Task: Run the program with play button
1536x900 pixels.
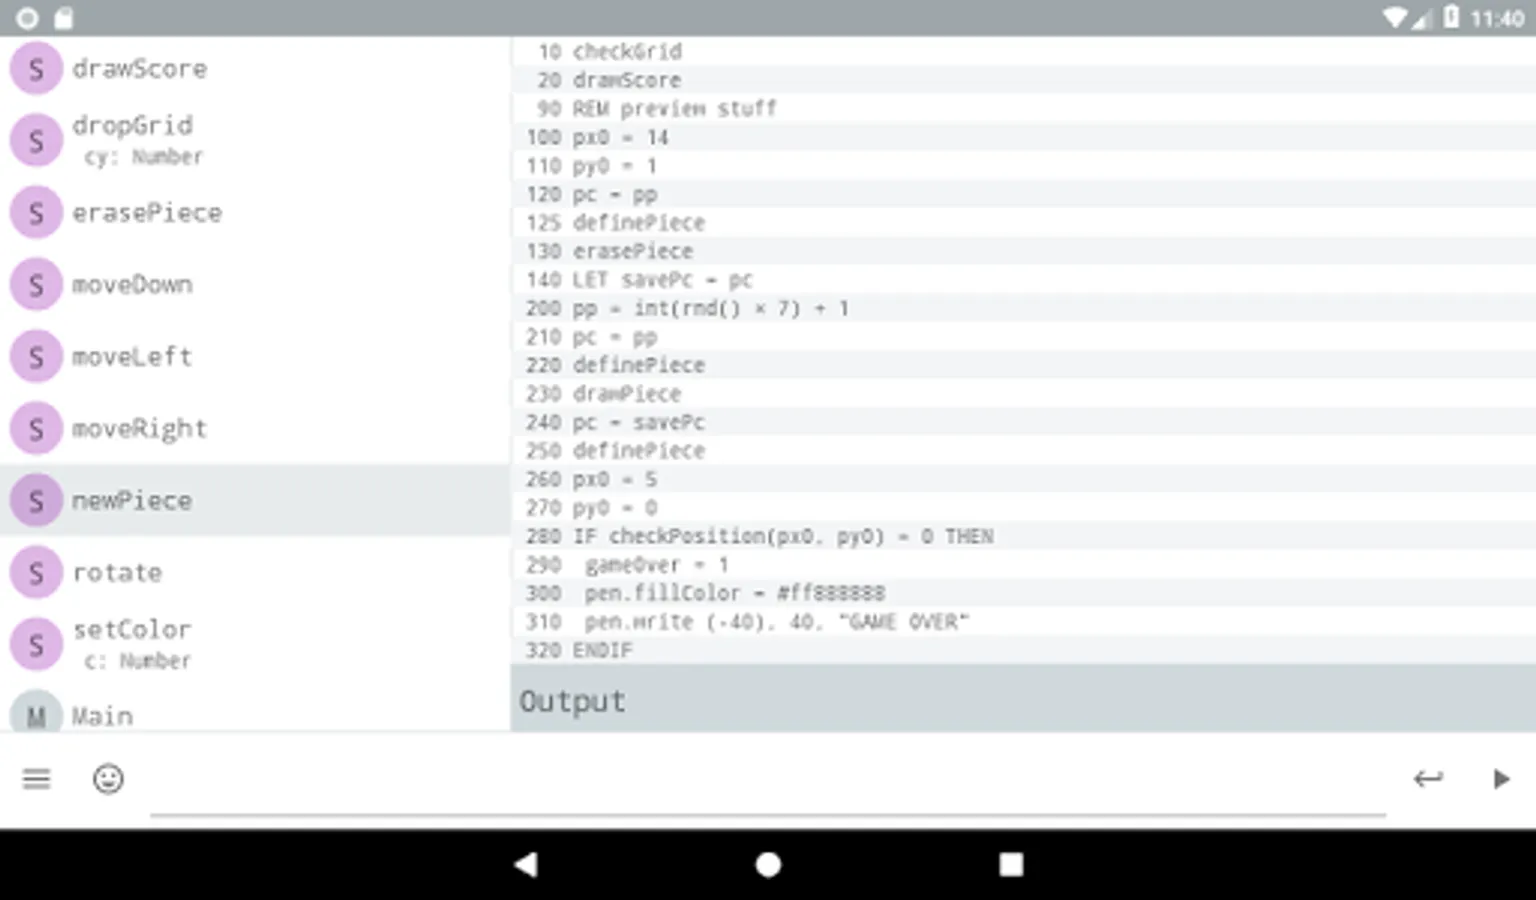Action: coord(1500,779)
